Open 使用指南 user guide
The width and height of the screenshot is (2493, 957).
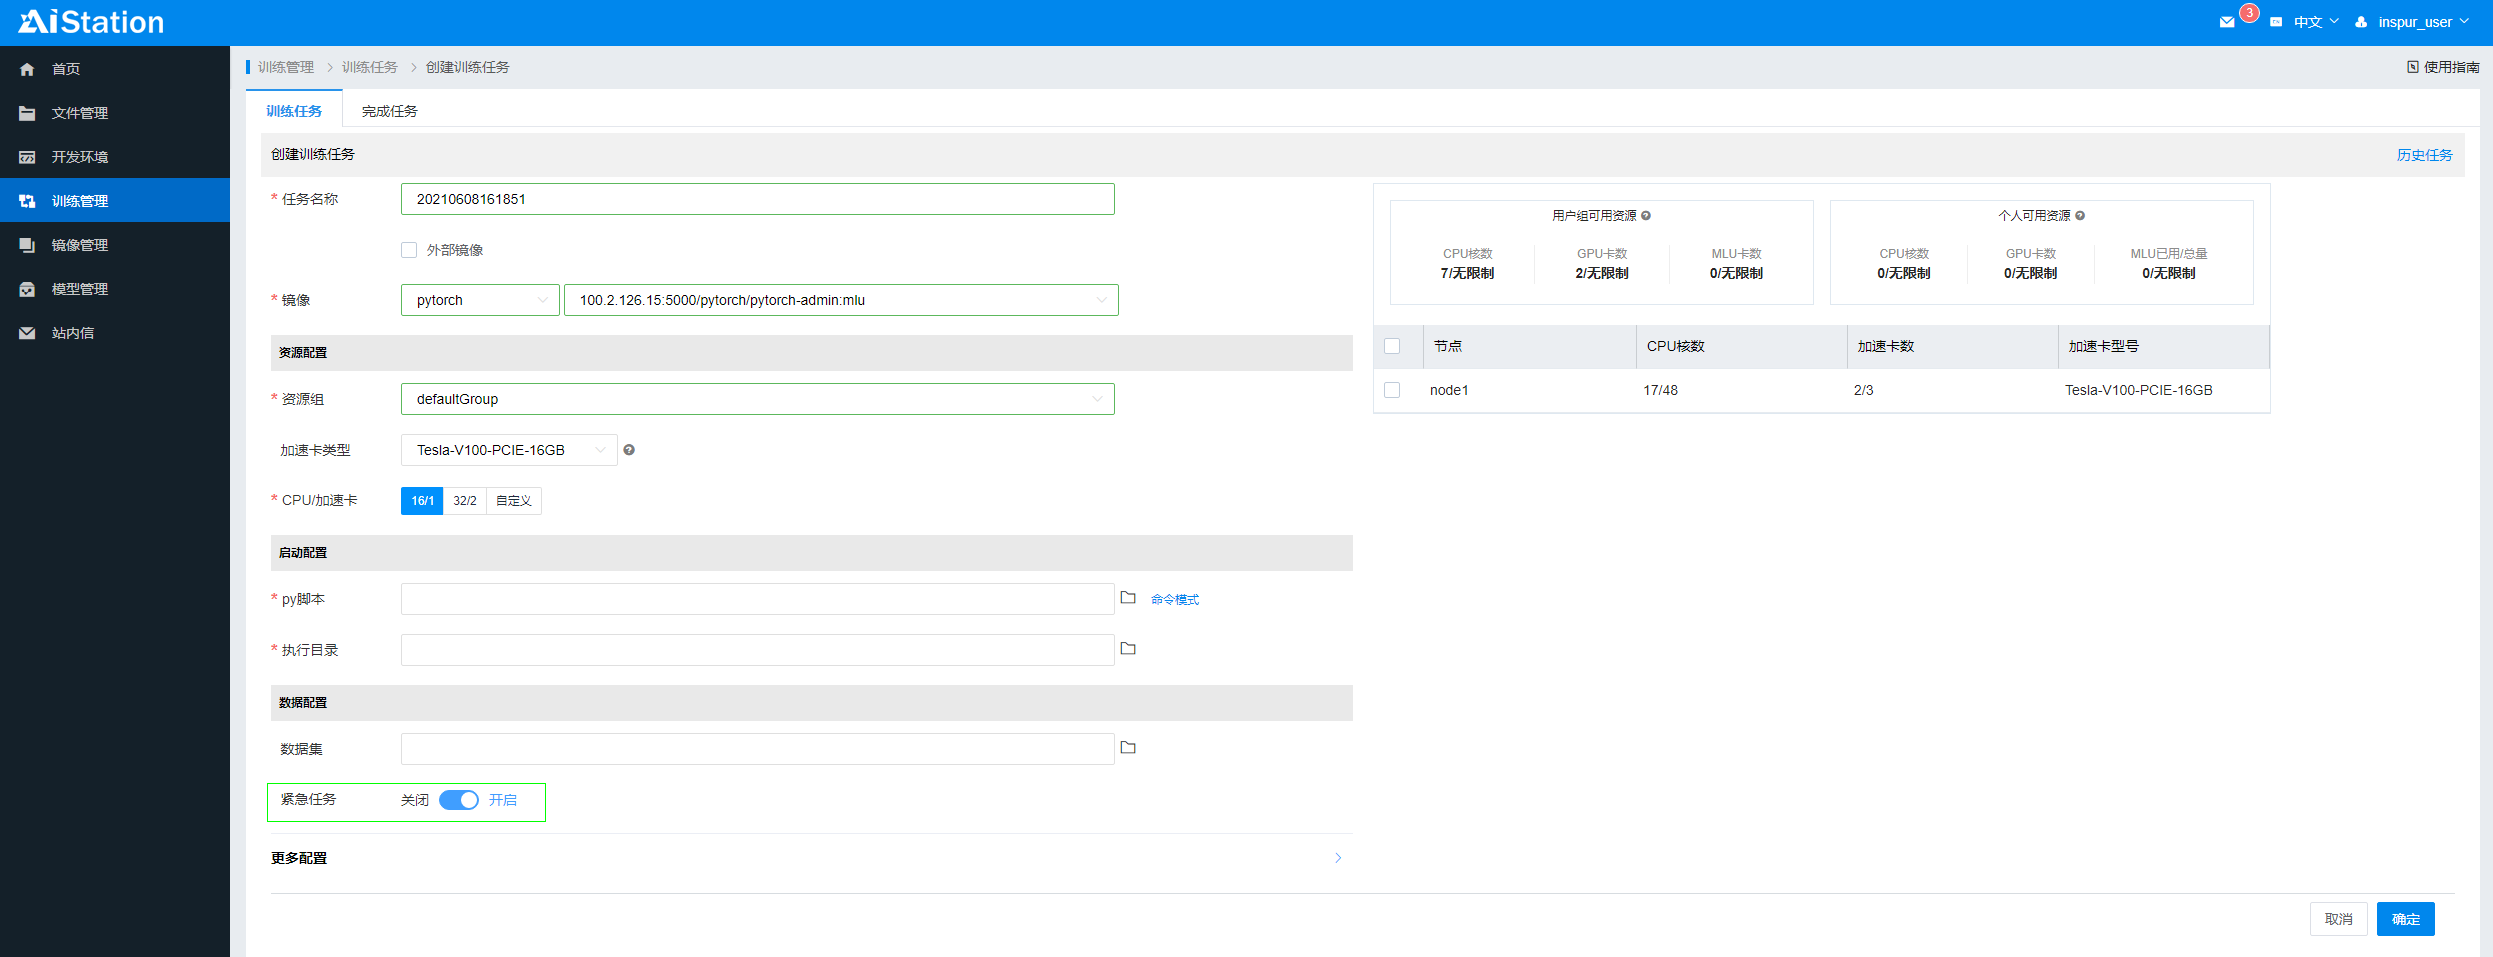pos(2443,67)
